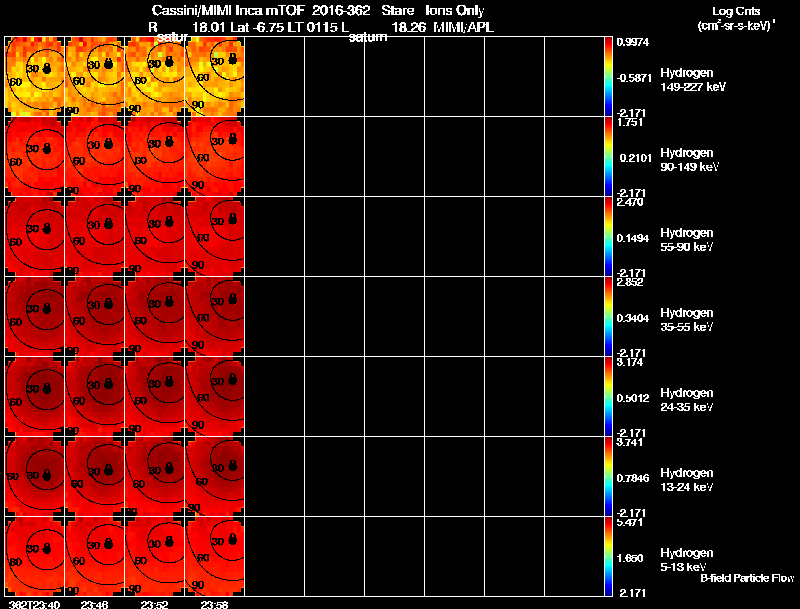Click the '23:58' time label

pos(215,604)
